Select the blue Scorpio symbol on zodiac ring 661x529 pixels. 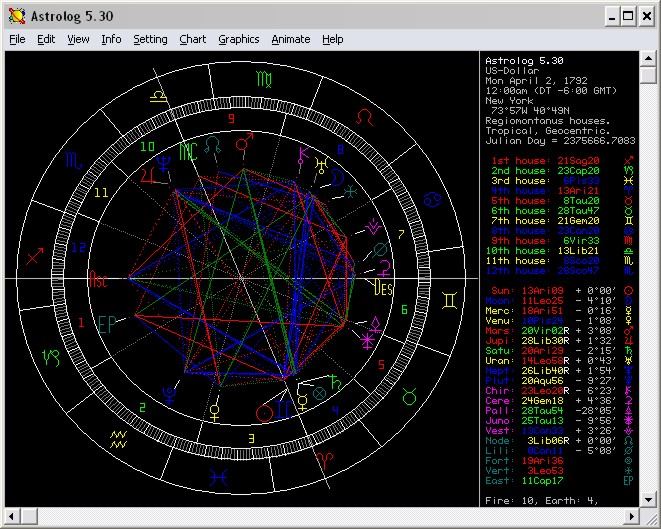point(75,159)
